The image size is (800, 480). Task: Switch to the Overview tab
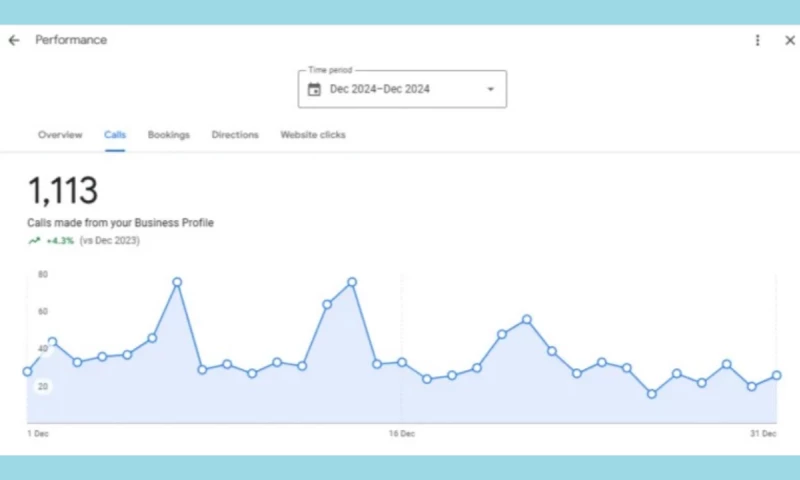(x=60, y=135)
